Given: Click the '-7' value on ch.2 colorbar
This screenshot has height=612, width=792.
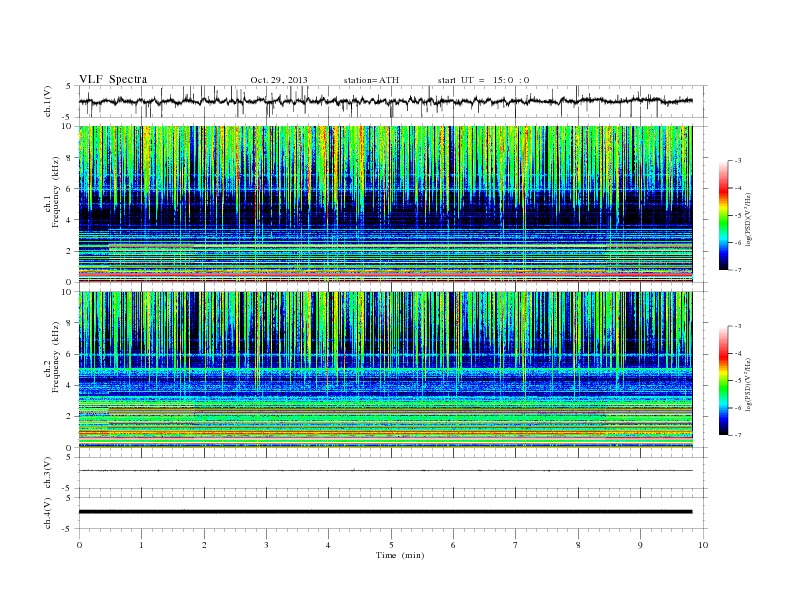Looking at the screenshot, I should pos(738,435).
